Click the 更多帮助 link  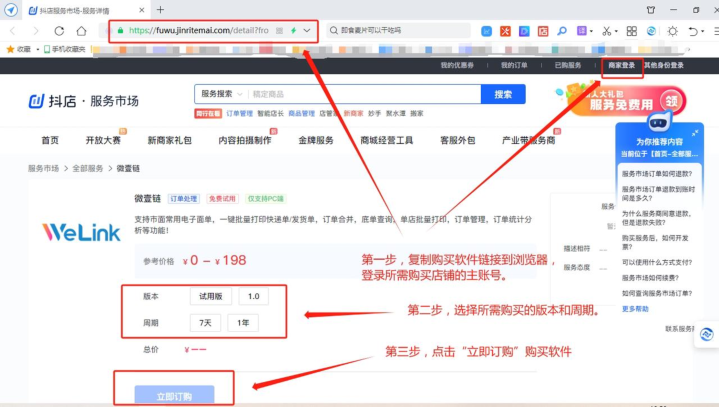635,309
